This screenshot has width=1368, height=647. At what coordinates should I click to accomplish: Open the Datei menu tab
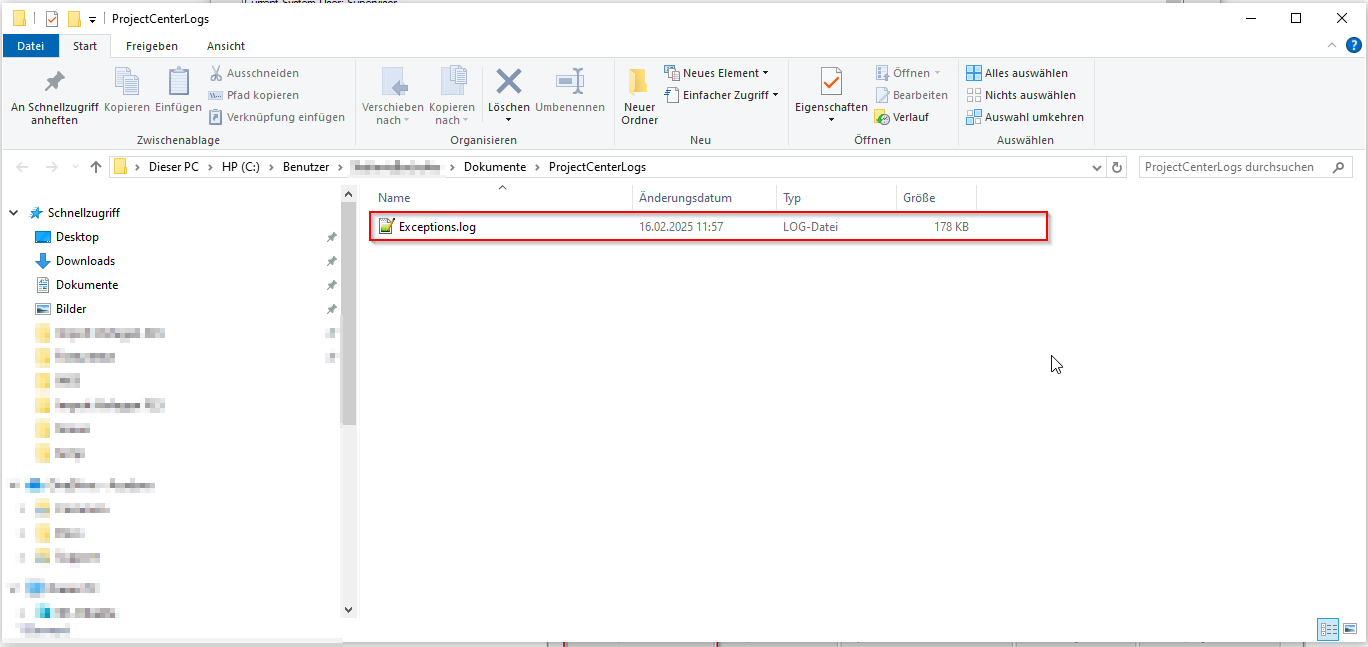click(x=31, y=46)
